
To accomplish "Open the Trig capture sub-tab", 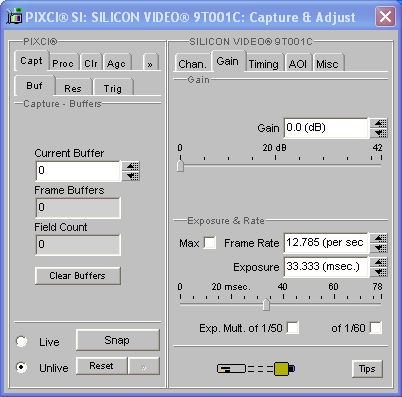I will tap(113, 88).
